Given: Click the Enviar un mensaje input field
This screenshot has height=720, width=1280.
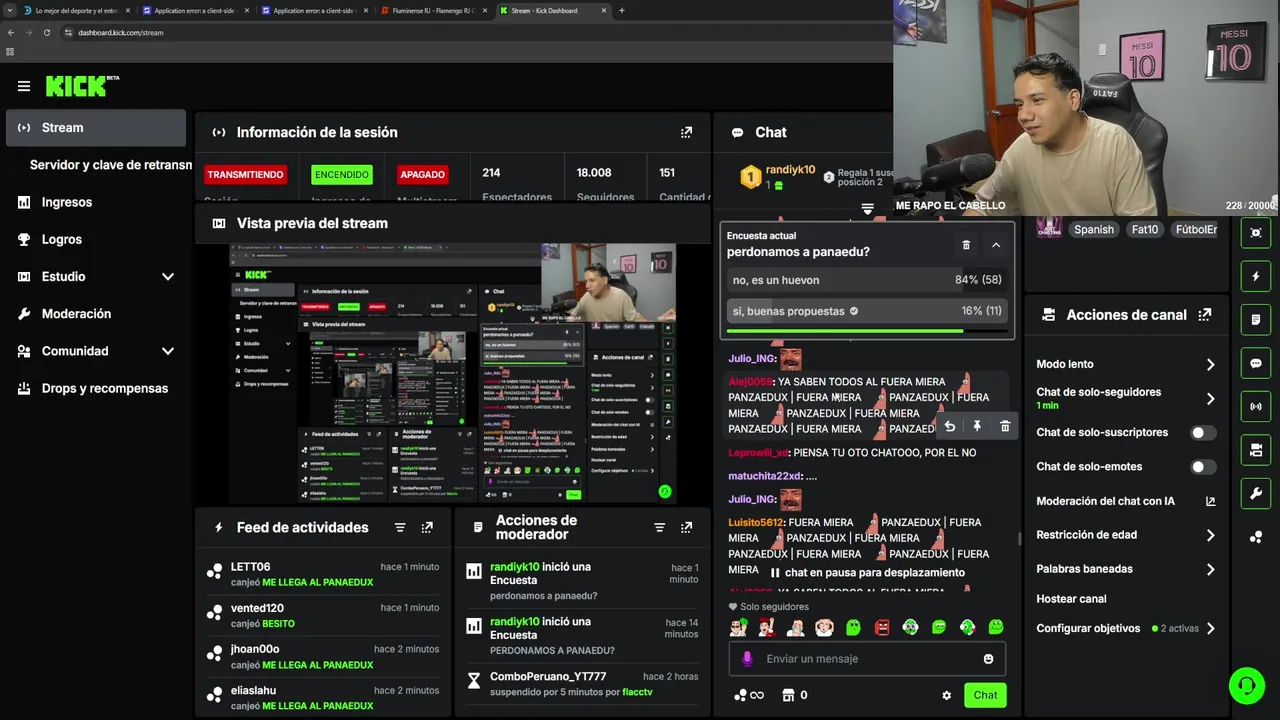Looking at the screenshot, I should [x=866, y=658].
